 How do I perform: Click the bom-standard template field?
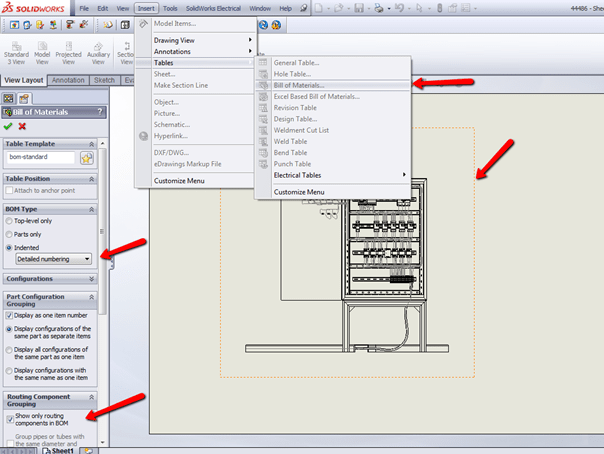tap(41, 157)
